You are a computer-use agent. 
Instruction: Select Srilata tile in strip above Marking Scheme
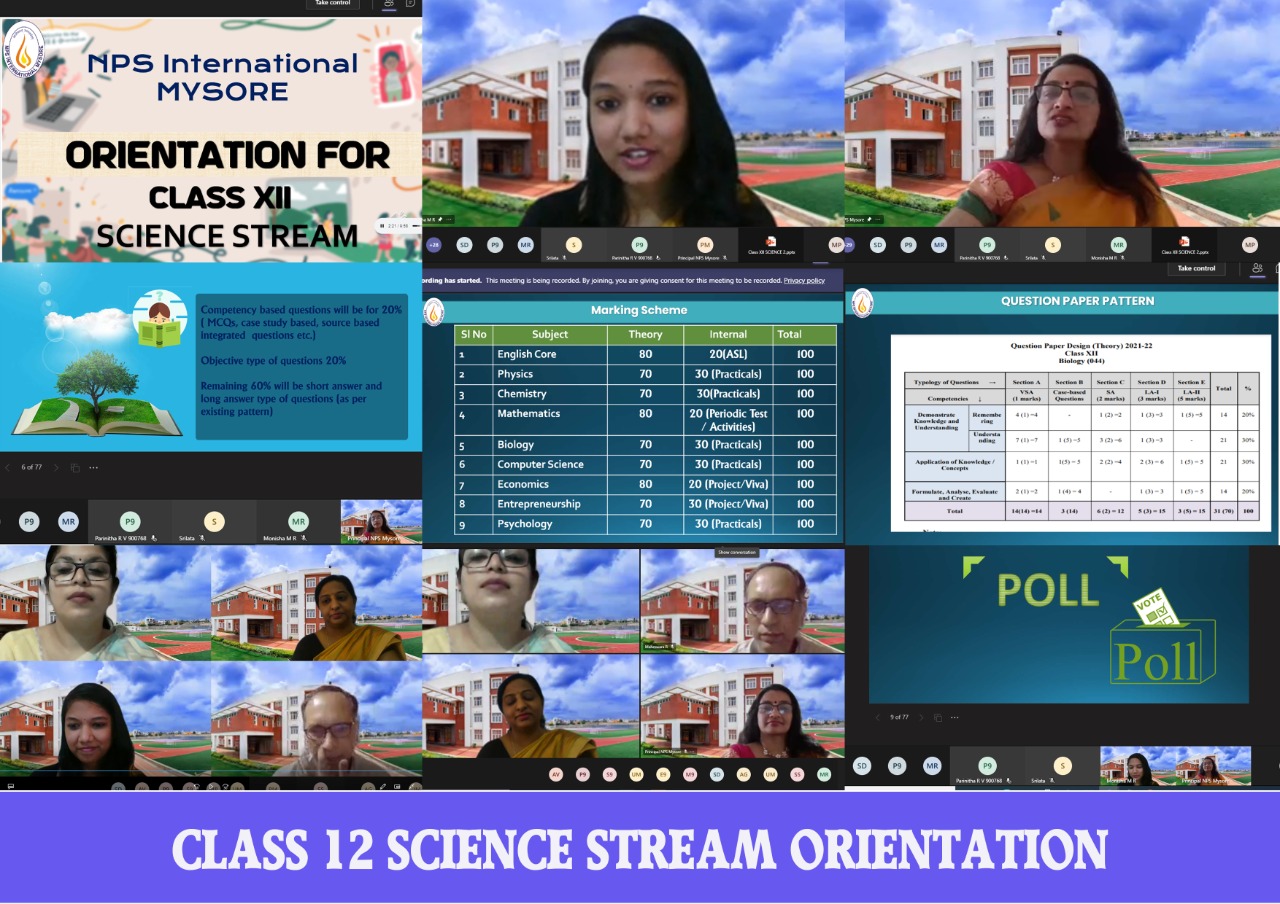click(x=573, y=246)
